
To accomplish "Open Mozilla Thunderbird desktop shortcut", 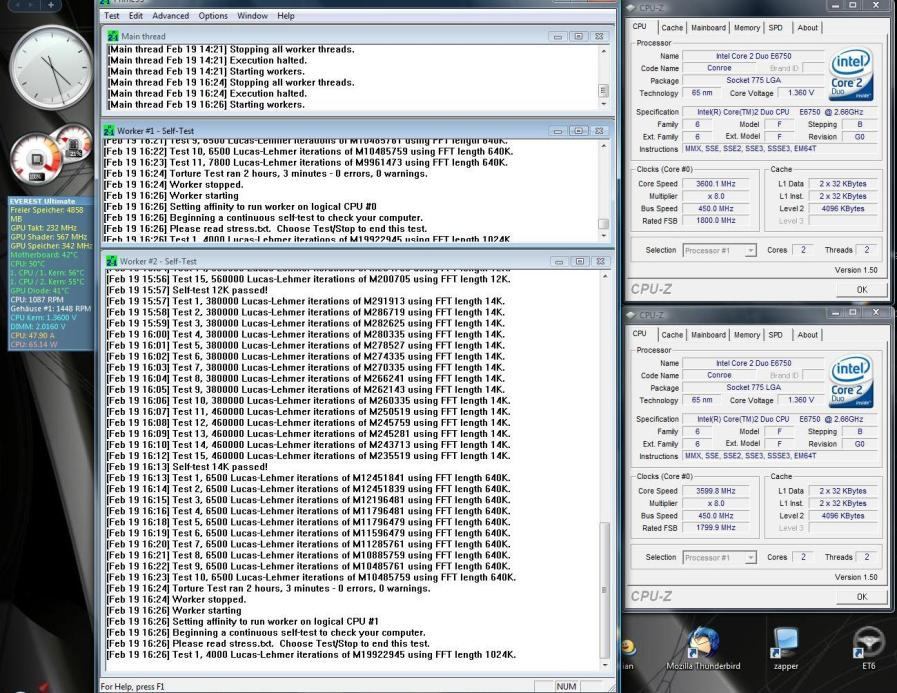I will [703, 650].
